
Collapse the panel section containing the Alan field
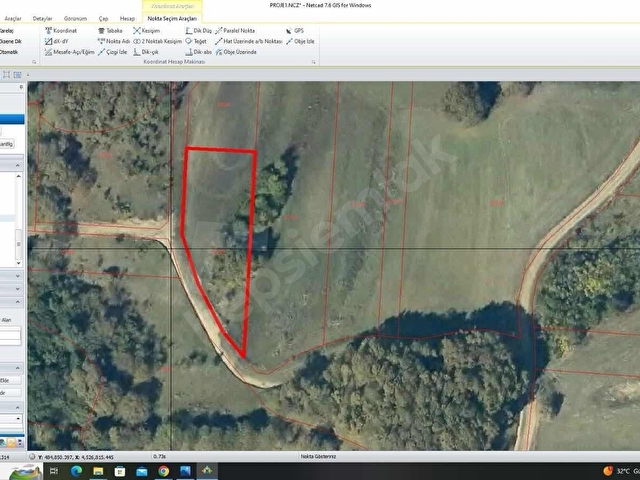point(18,302)
